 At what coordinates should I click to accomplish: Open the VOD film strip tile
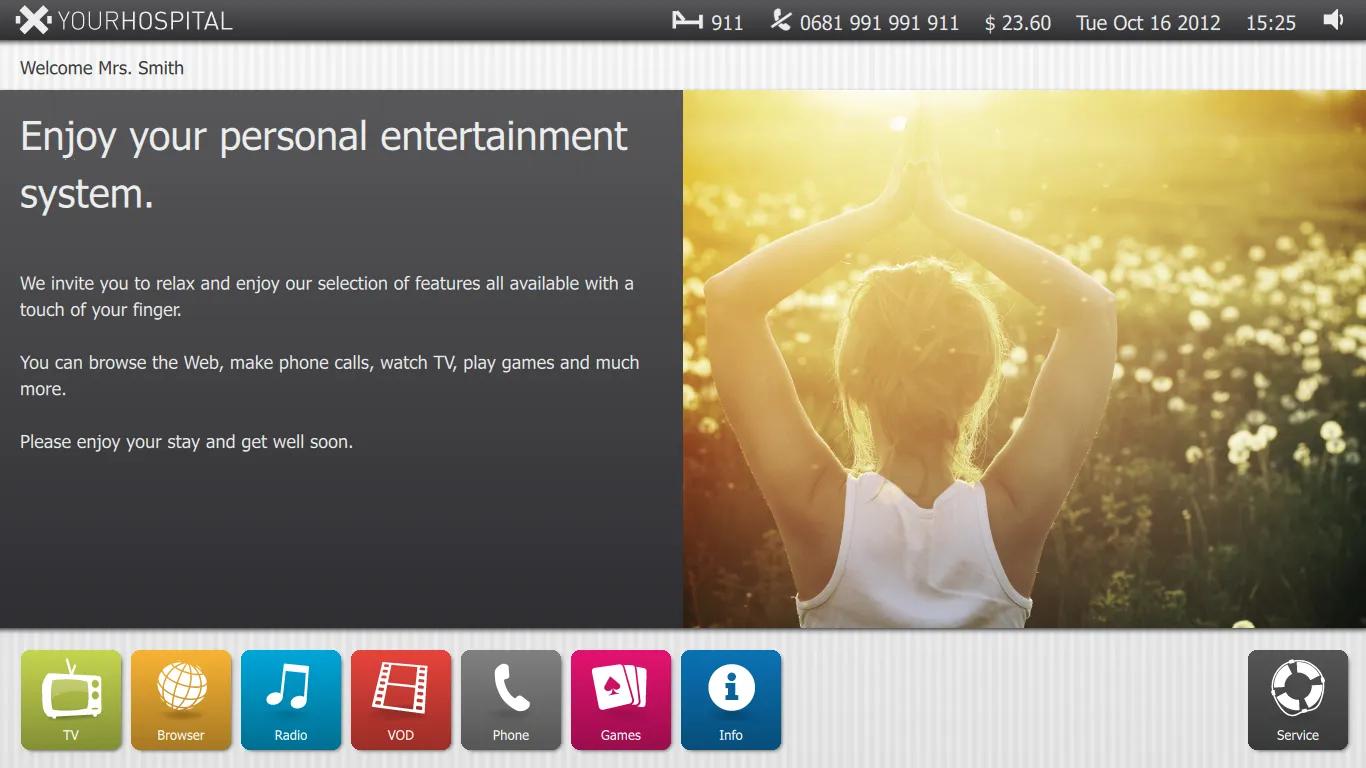tap(401, 700)
